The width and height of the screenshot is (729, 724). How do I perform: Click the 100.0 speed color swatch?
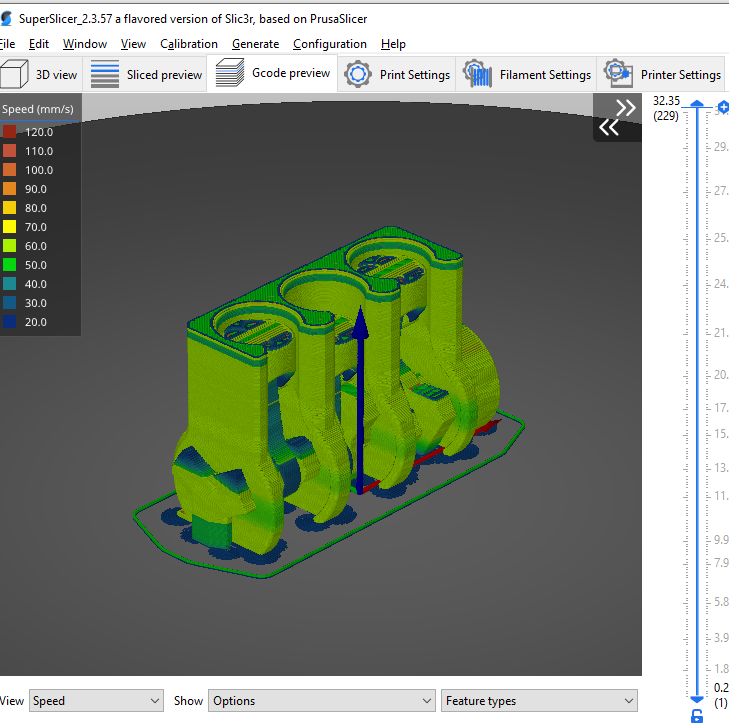(9, 170)
